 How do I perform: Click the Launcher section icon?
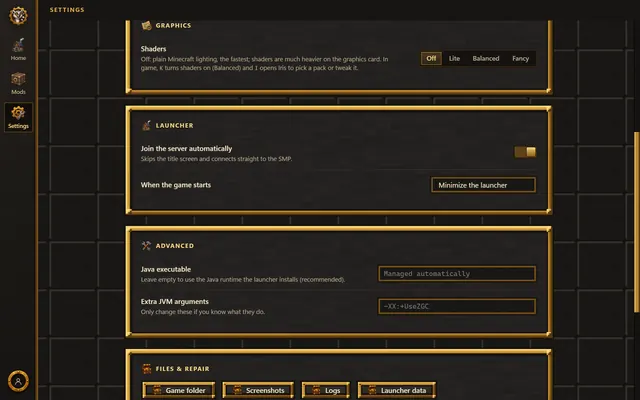[x=146, y=125]
